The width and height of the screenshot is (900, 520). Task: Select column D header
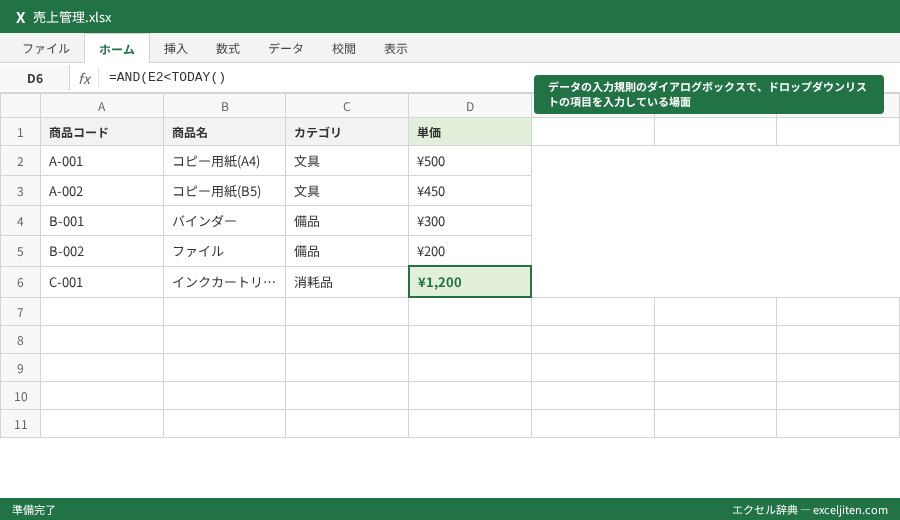(470, 106)
